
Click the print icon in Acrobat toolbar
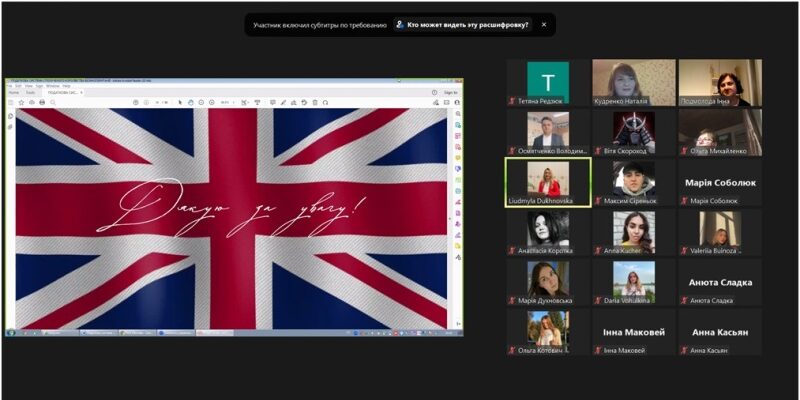42,103
